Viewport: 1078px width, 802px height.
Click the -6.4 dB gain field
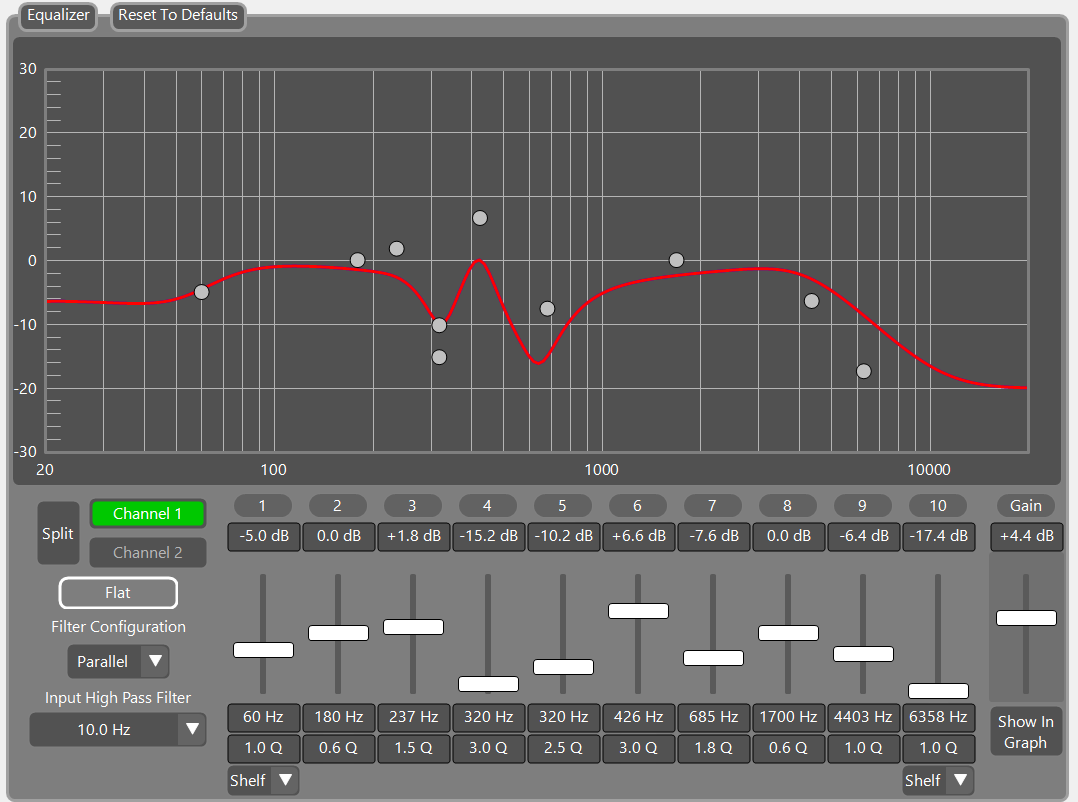(x=864, y=536)
